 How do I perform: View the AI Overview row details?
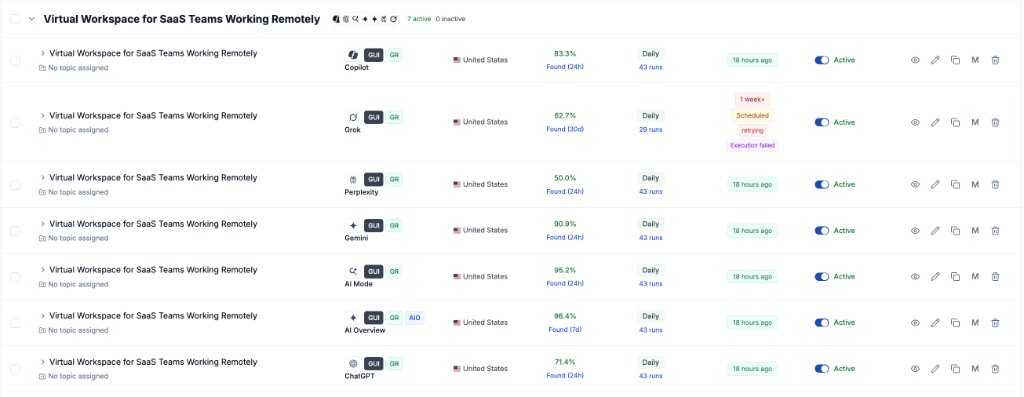click(x=915, y=323)
